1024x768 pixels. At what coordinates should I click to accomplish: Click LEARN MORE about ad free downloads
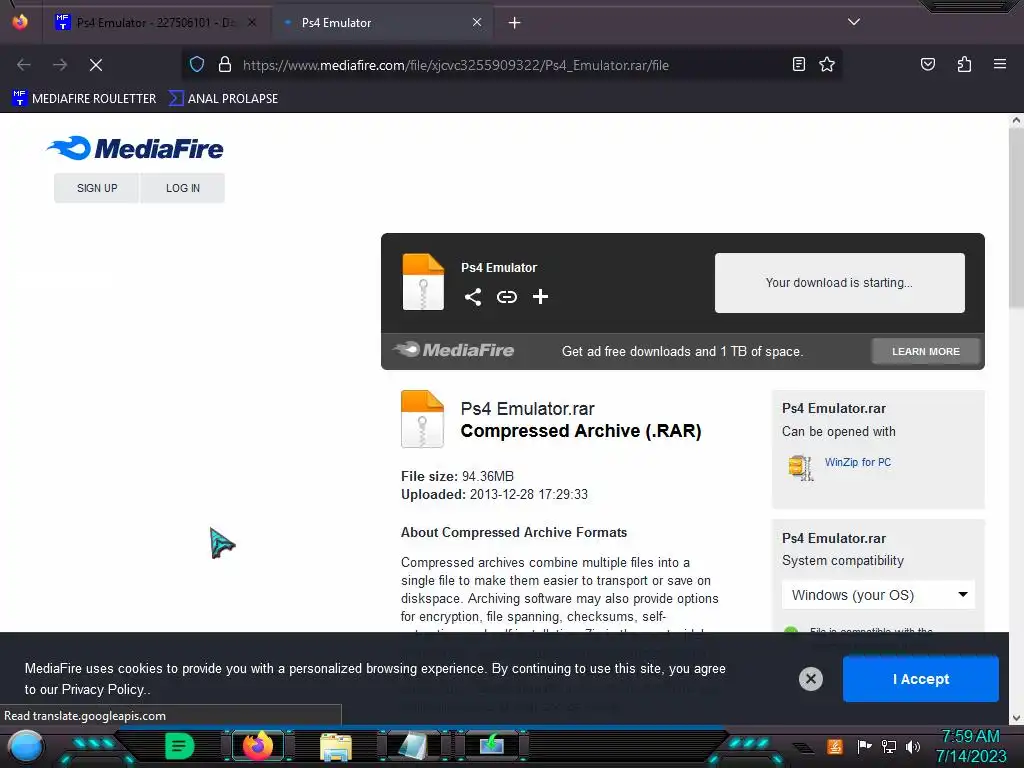coord(925,351)
